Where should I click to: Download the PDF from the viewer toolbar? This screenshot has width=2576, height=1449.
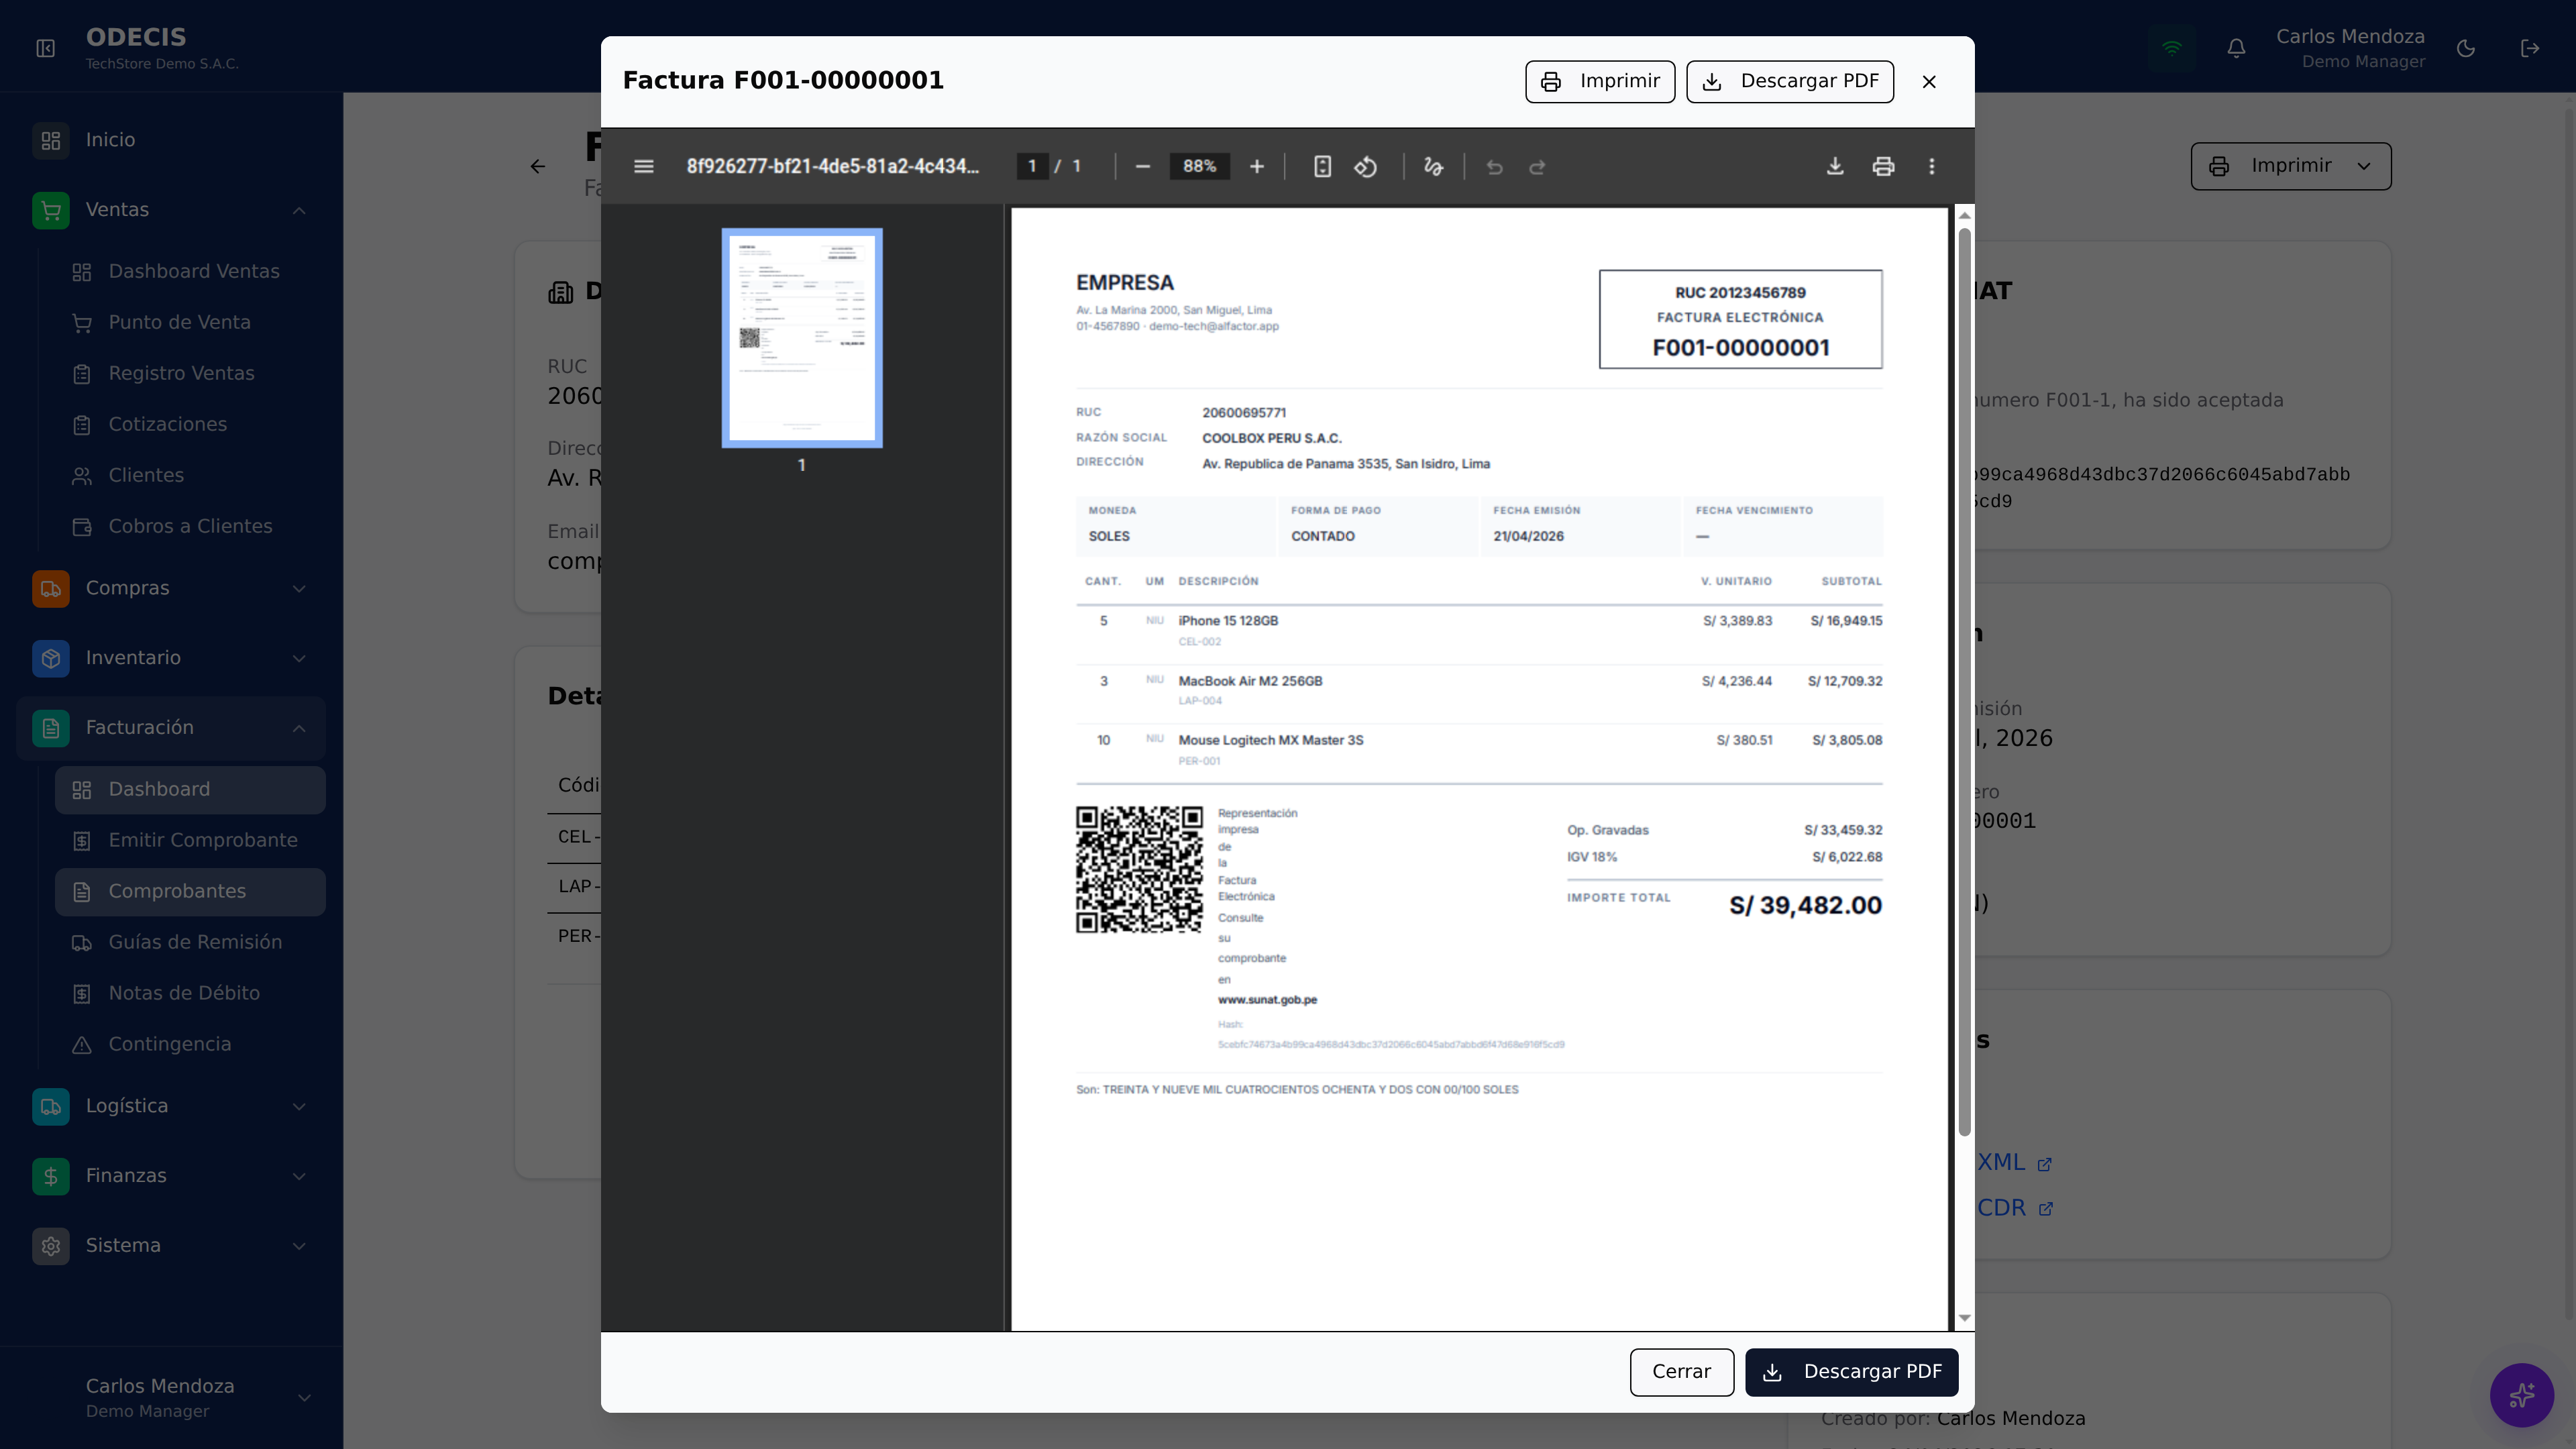1835,166
